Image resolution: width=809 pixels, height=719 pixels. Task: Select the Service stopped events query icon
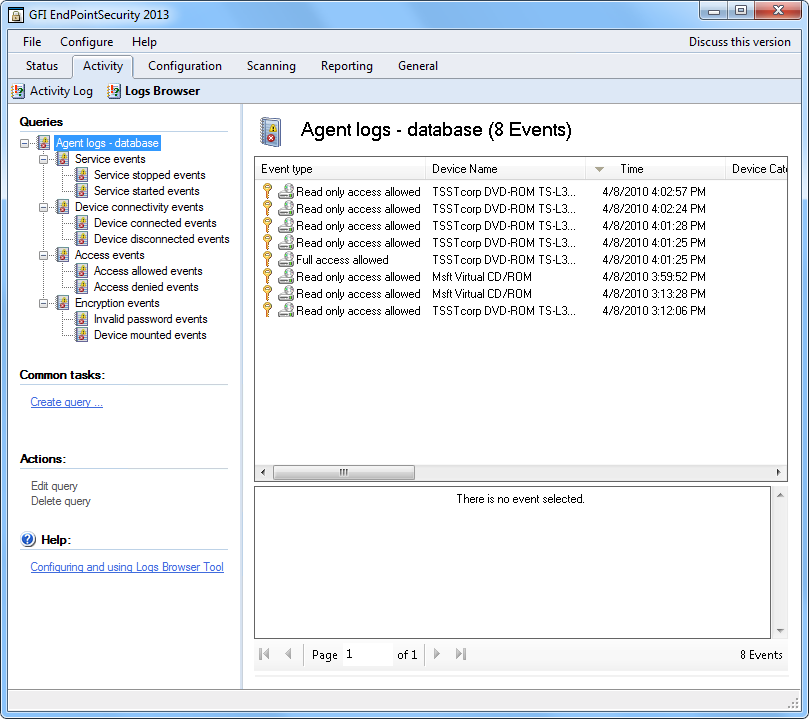coord(82,175)
